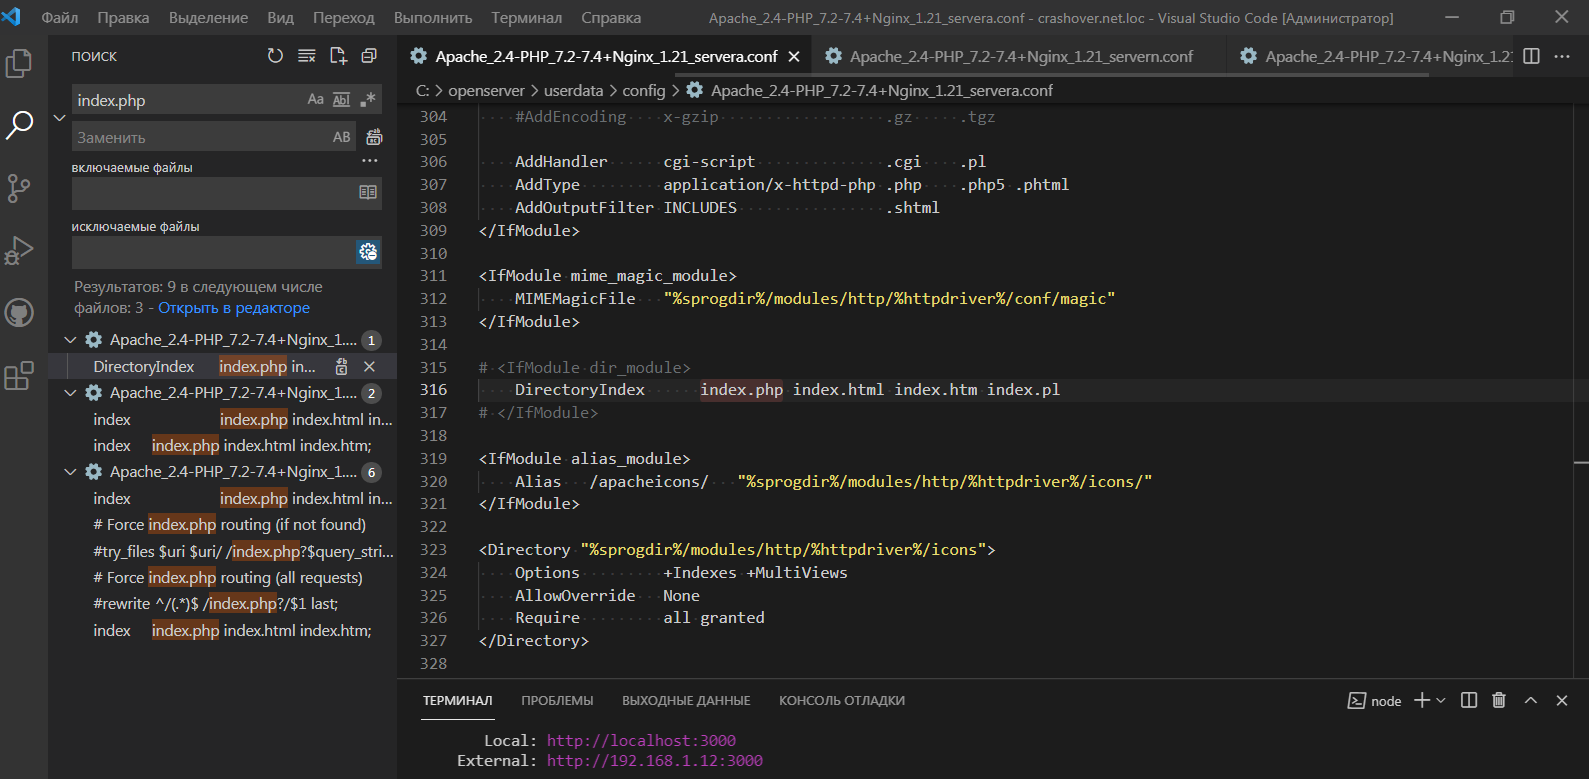The width and height of the screenshot is (1589, 779).
Task: Refresh the search results
Action: pos(275,56)
